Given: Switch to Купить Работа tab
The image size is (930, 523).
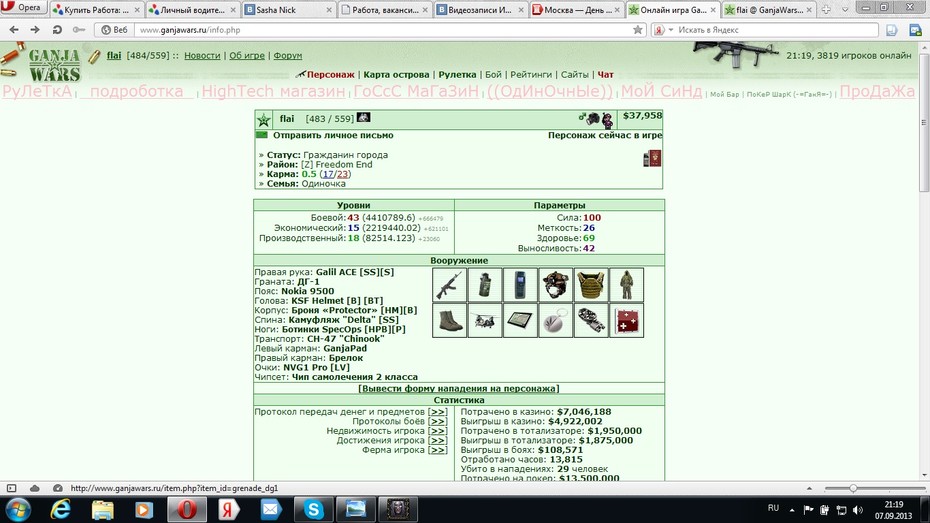Looking at the screenshot, I should (x=97, y=9).
